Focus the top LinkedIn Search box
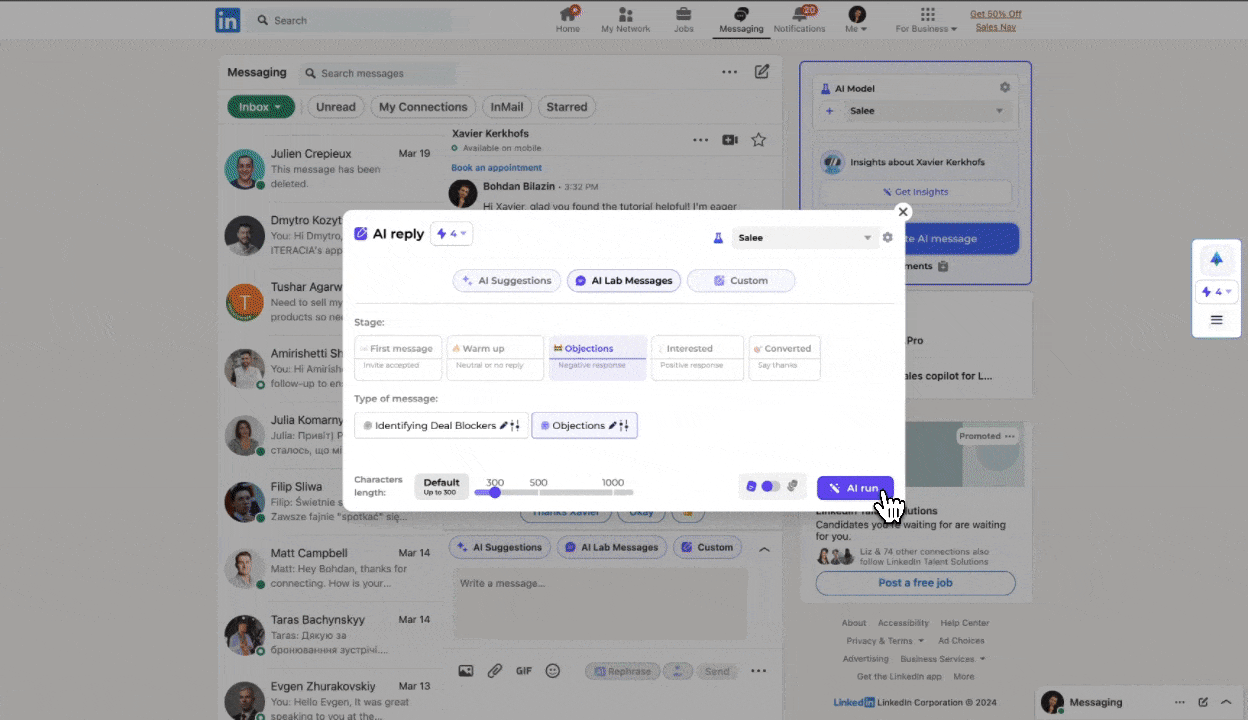Screen dimensions: 1248x720 (x=350, y=20)
